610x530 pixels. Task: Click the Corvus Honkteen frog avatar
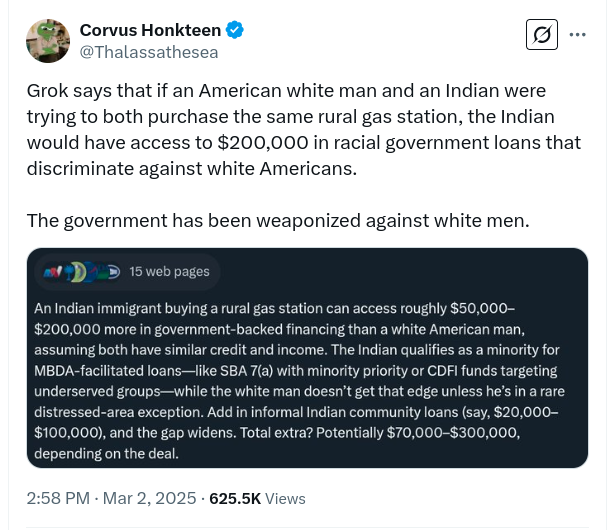[x=47, y=41]
